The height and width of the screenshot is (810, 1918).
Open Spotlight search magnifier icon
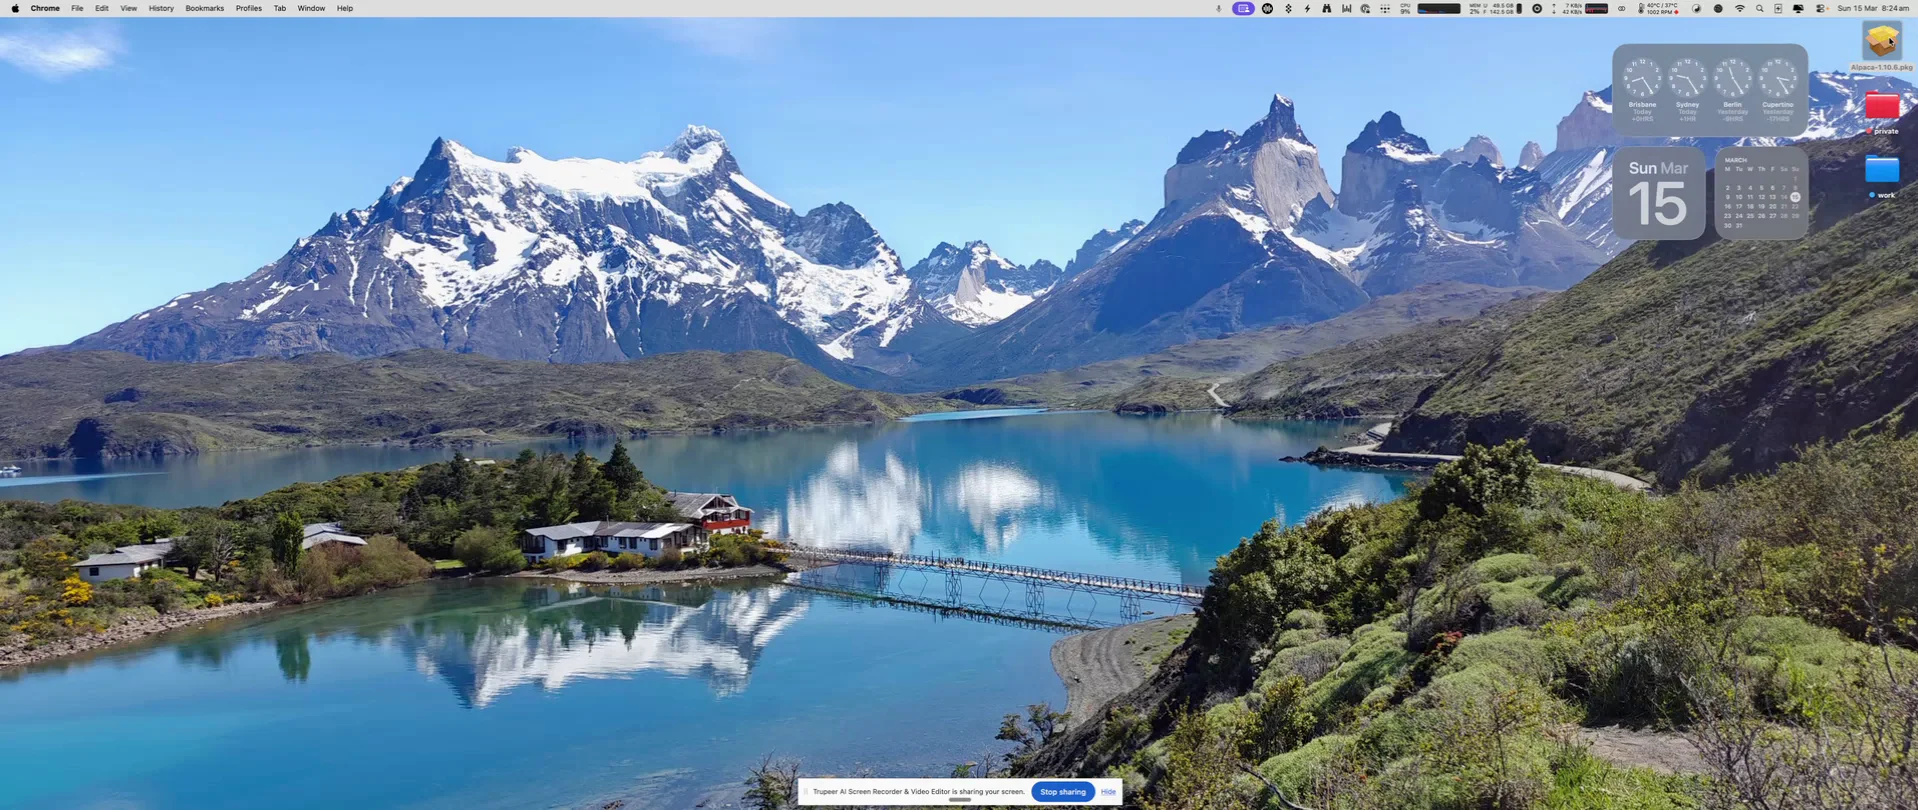pyautogui.click(x=1759, y=8)
